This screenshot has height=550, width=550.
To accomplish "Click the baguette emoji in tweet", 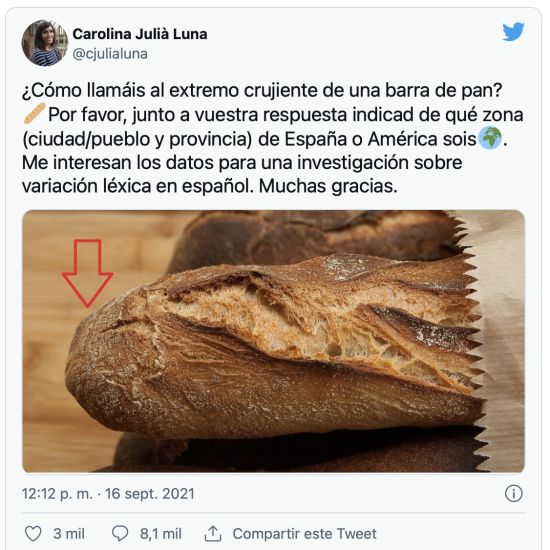I will tap(34, 114).
